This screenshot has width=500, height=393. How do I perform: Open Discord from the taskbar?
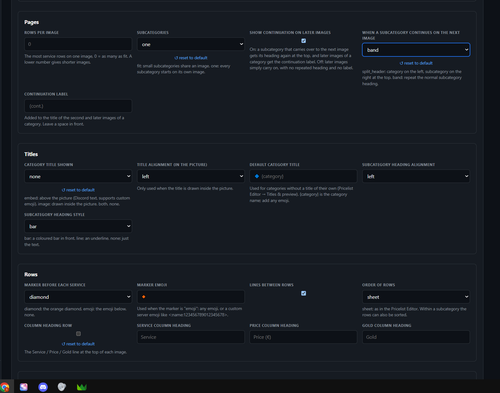pyautogui.click(x=43, y=387)
